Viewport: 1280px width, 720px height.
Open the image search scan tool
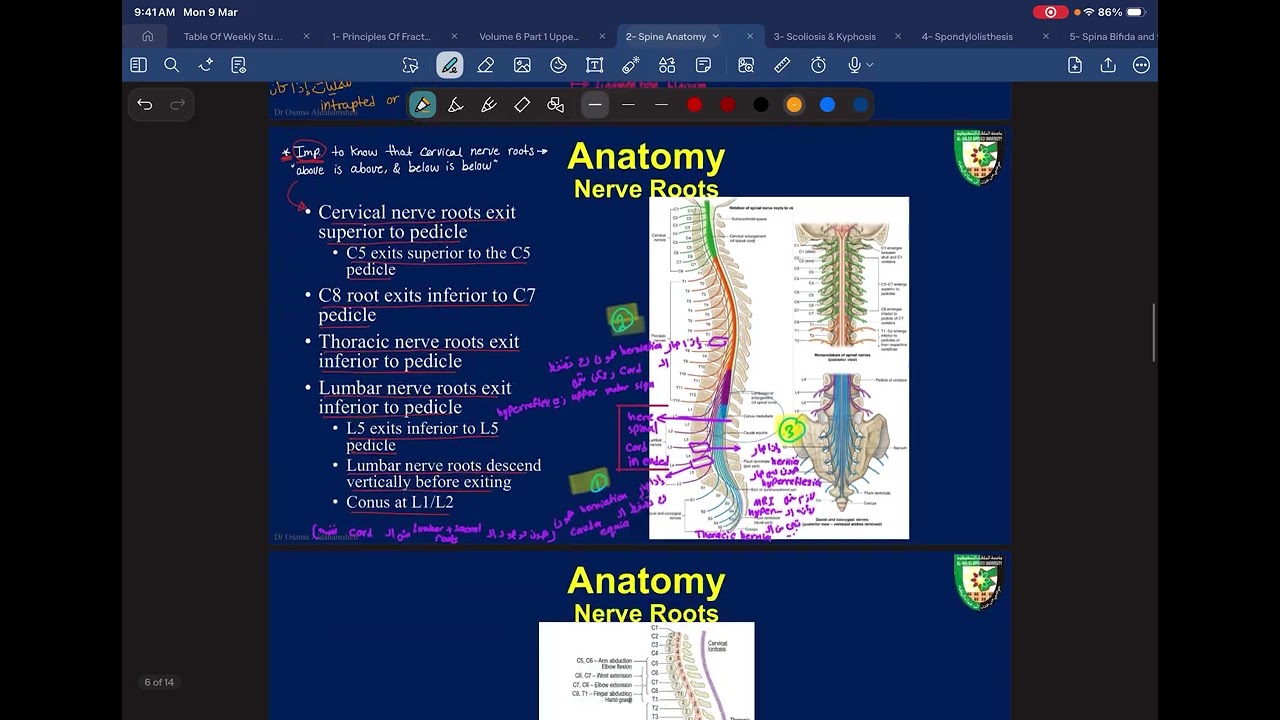point(746,65)
